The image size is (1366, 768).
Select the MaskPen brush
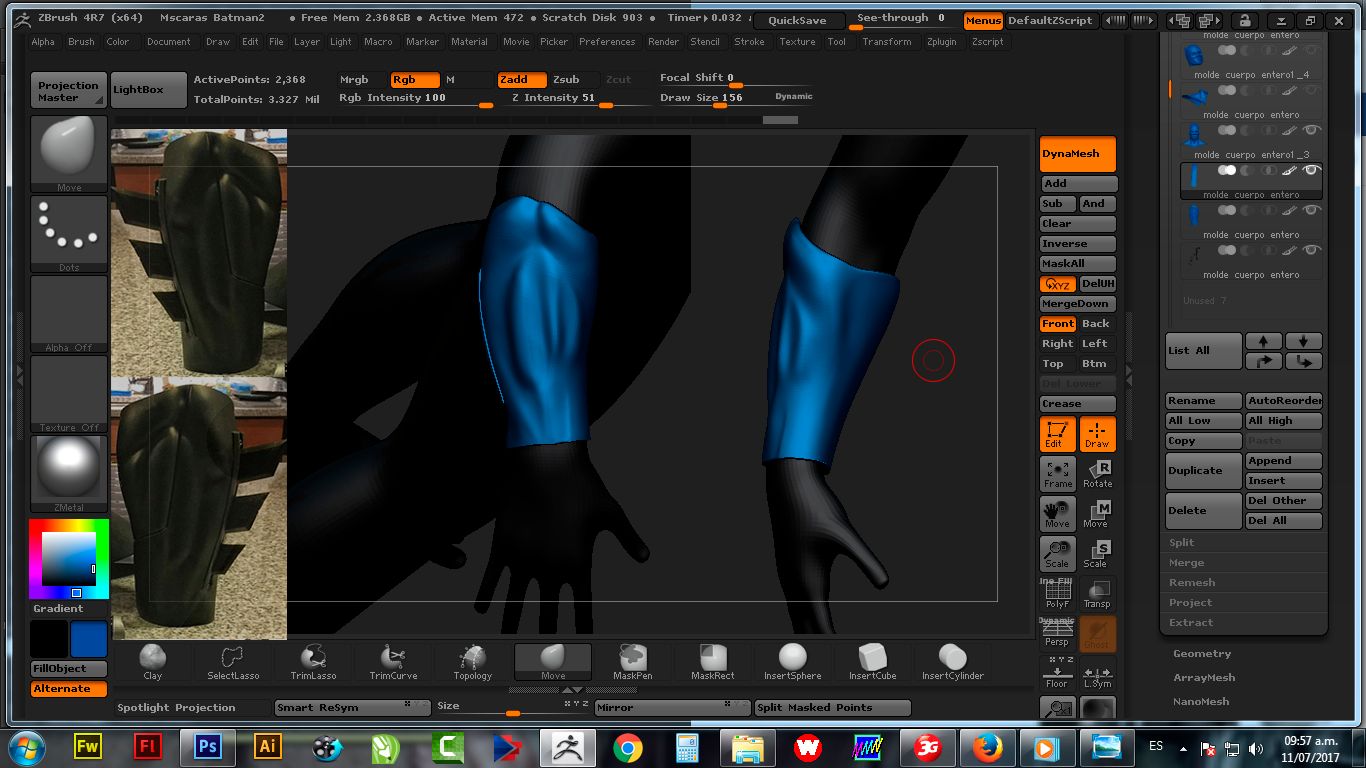(633, 662)
